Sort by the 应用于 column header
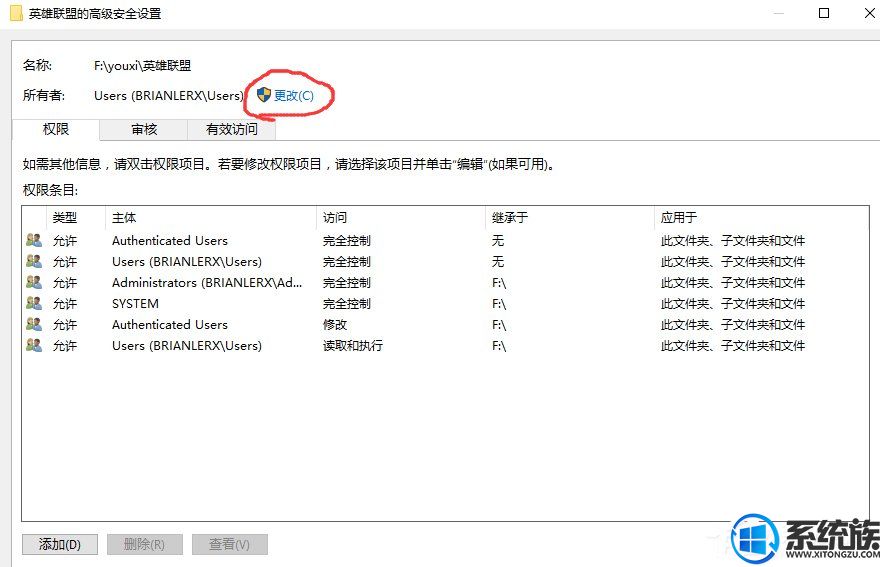Viewport: 880px width, 567px height. tap(761, 218)
